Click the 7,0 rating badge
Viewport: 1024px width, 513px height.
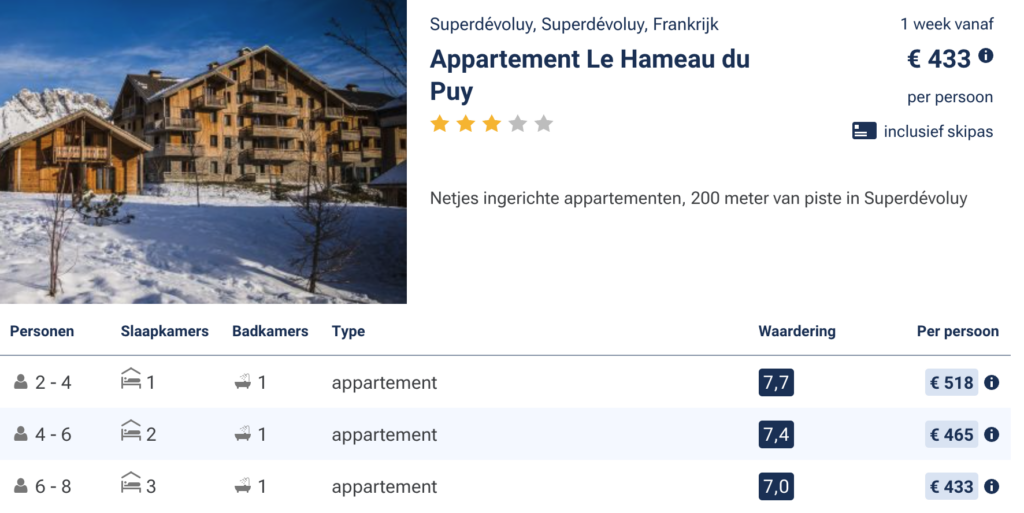(x=776, y=486)
